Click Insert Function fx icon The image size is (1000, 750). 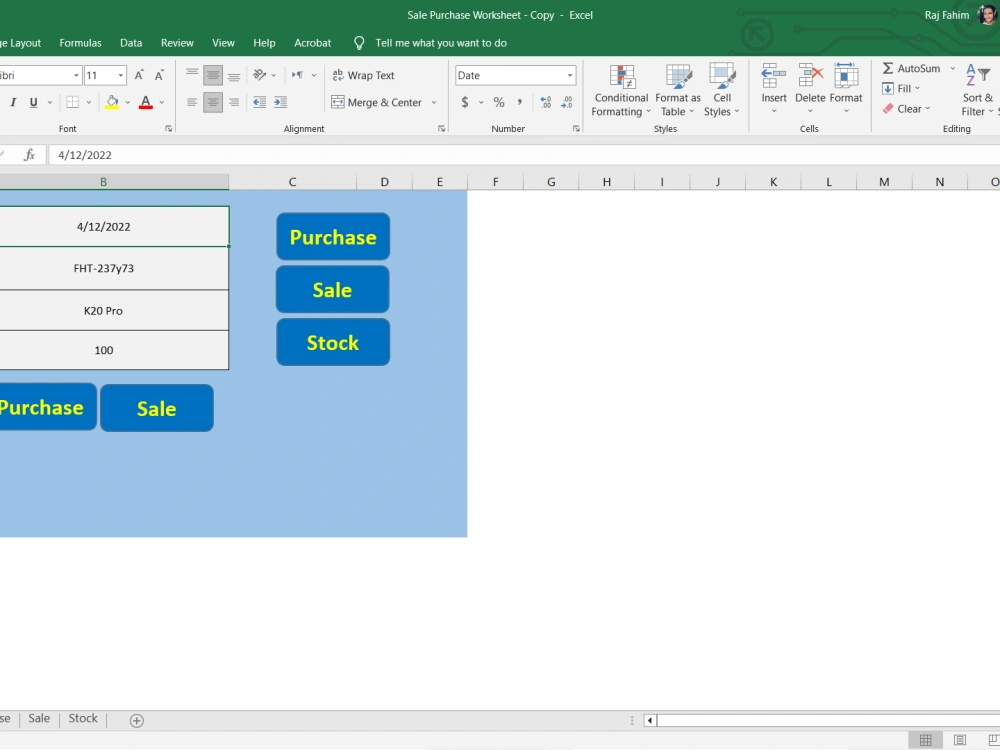[x=29, y=155]
